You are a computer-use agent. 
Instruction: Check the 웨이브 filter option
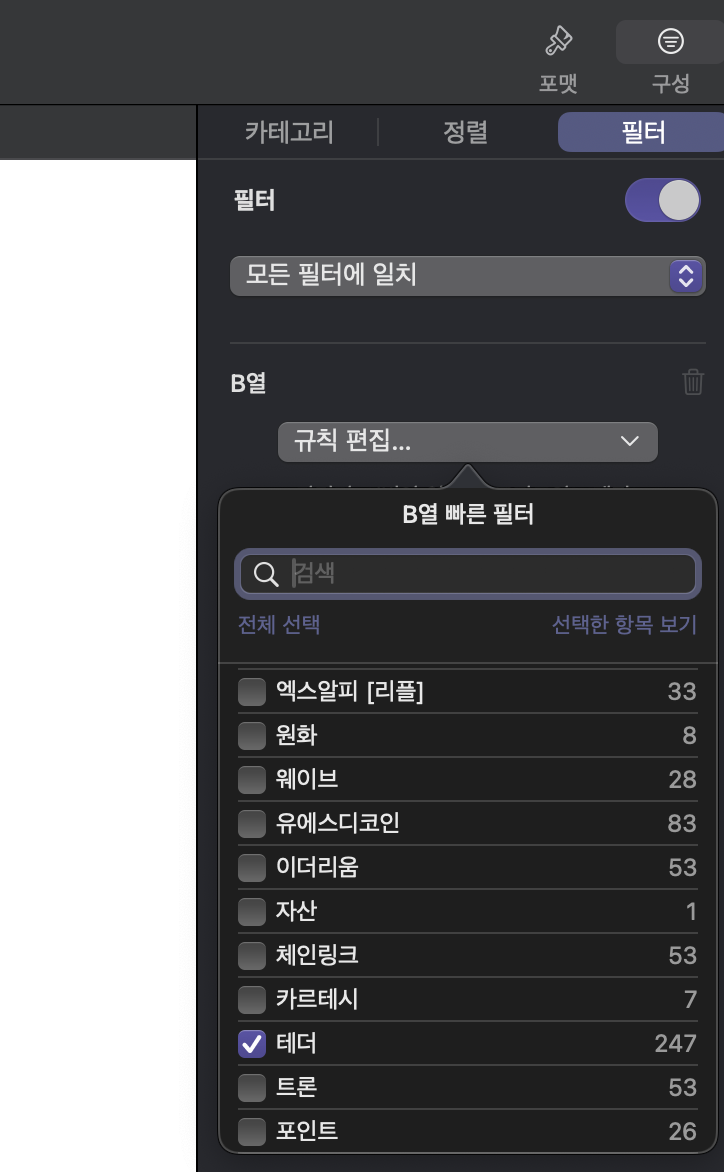click(x=252, y=779)
